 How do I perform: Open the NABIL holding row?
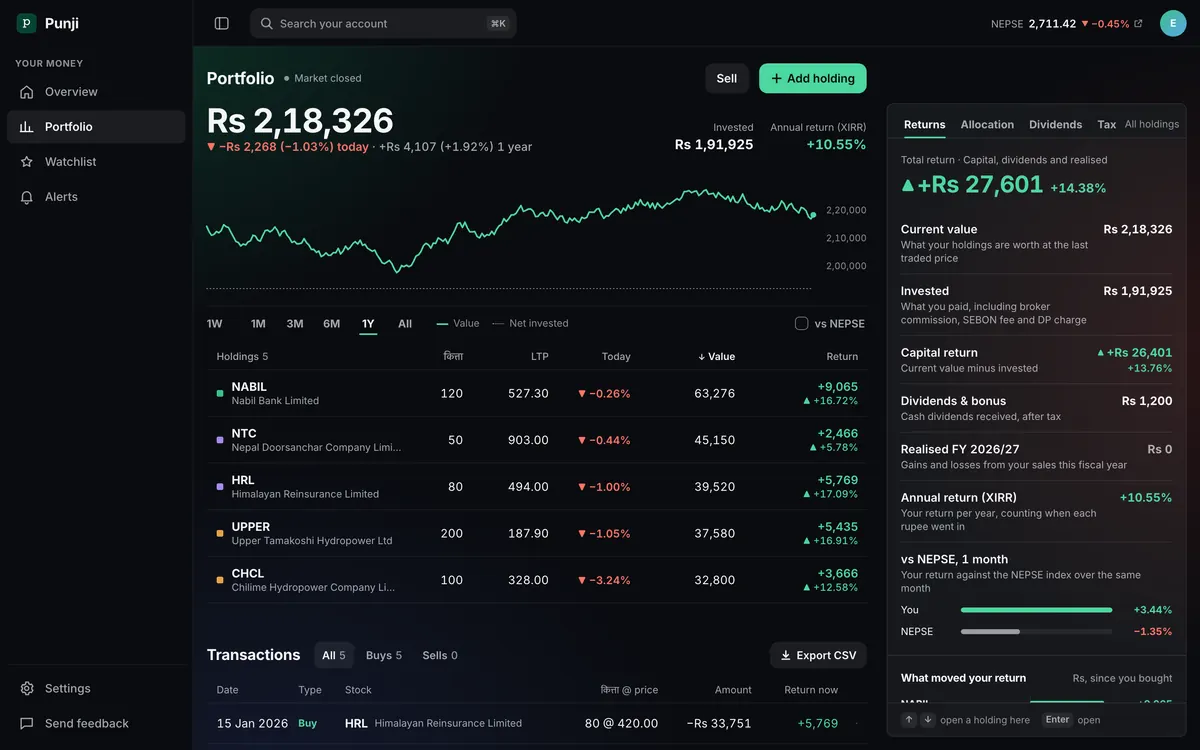pos(537,393)
